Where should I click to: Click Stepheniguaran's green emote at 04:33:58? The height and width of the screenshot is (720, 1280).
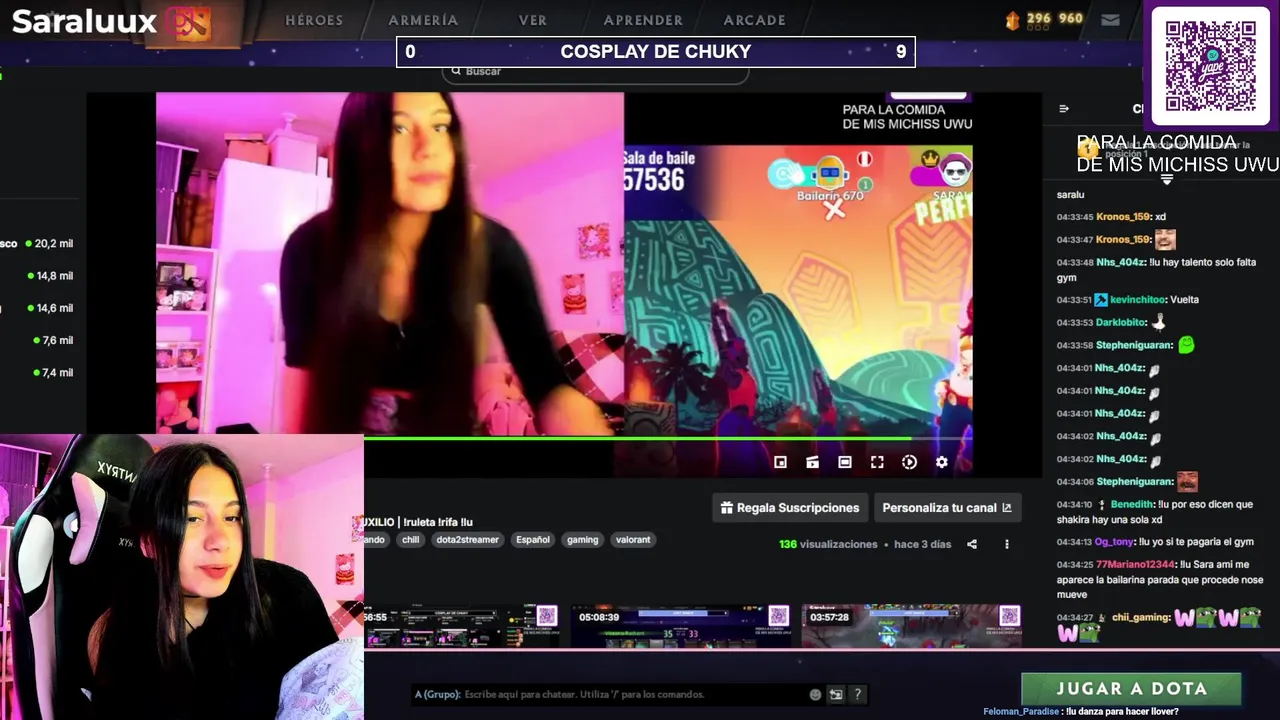[1186, 345]
